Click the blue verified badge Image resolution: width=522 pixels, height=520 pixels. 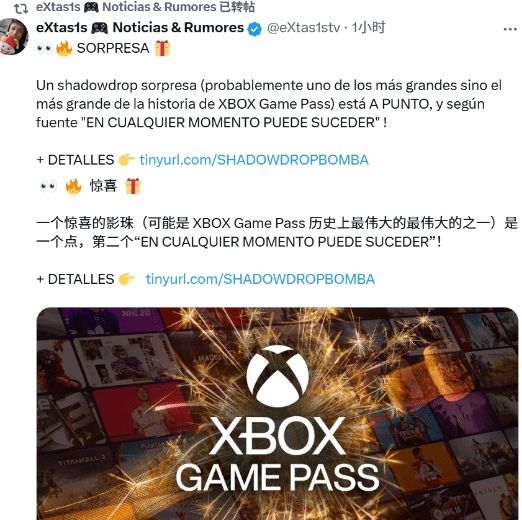[255, 29]
